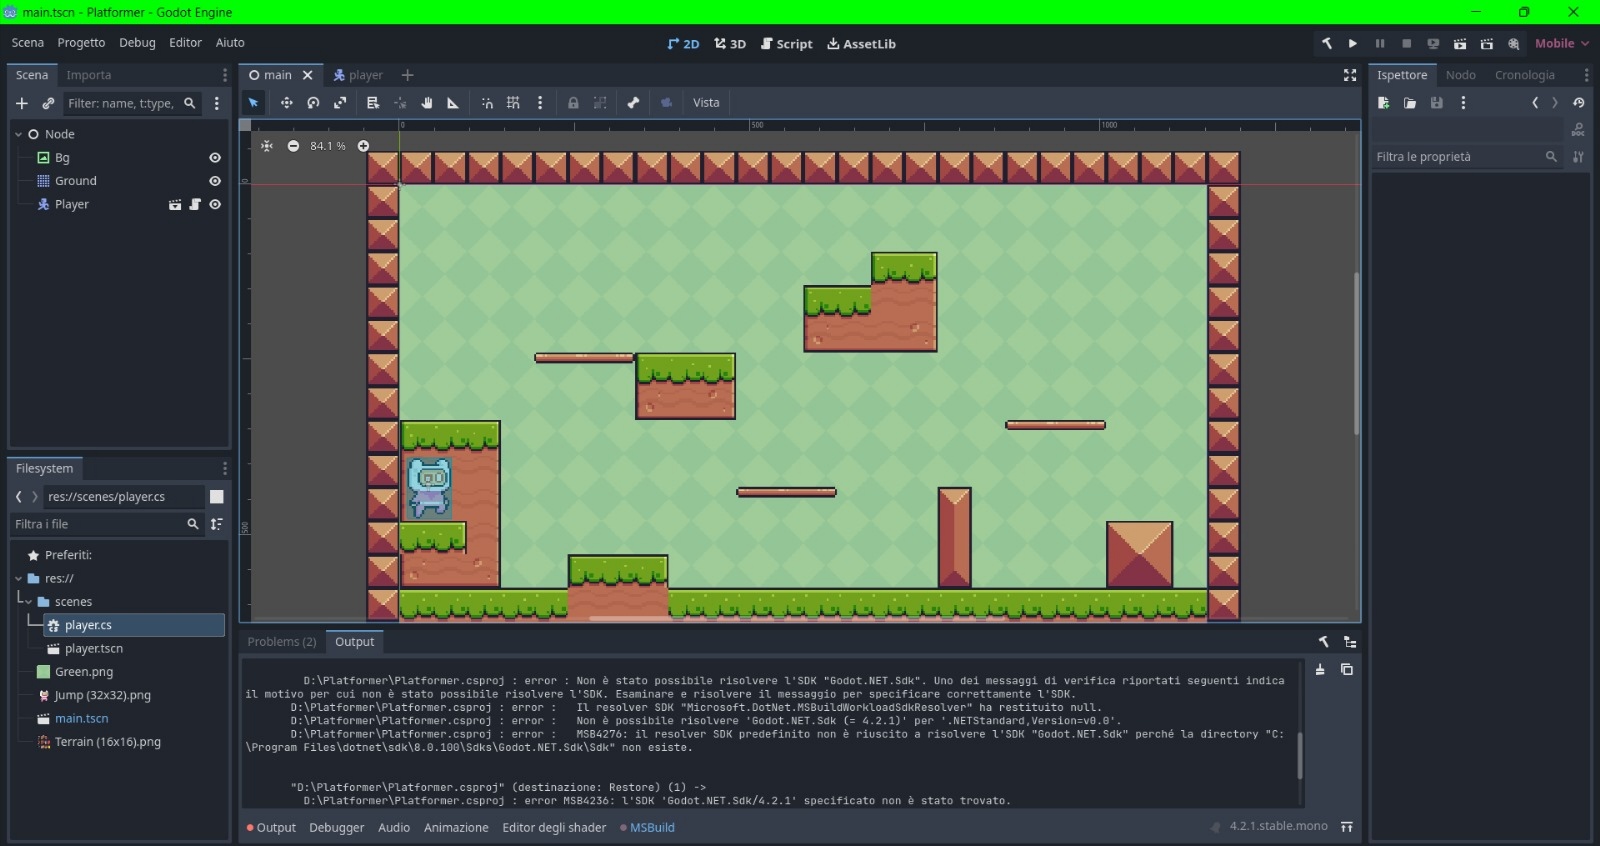Image resolution: width=1600 pixels, height=846 pixels.
Task: Open Player sub-scene in editor icon
Action: click(x=175, y=204)
